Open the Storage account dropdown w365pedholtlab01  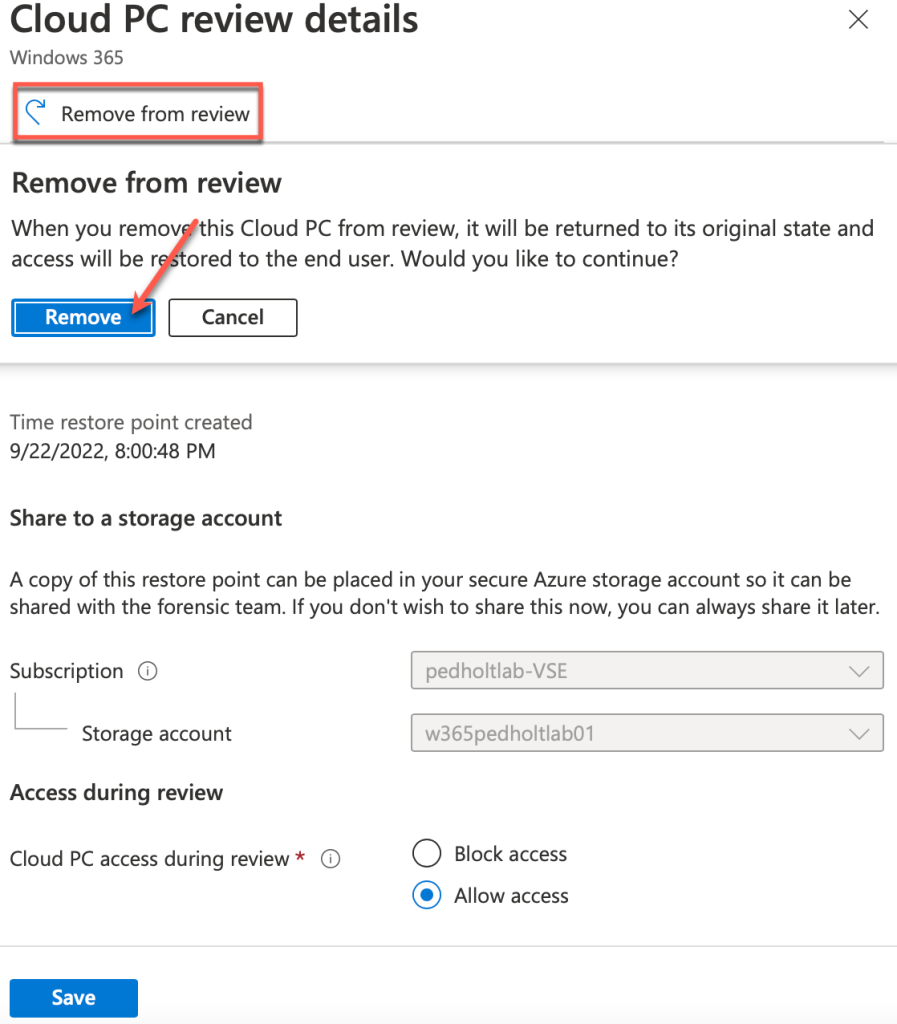coord(647,733)
